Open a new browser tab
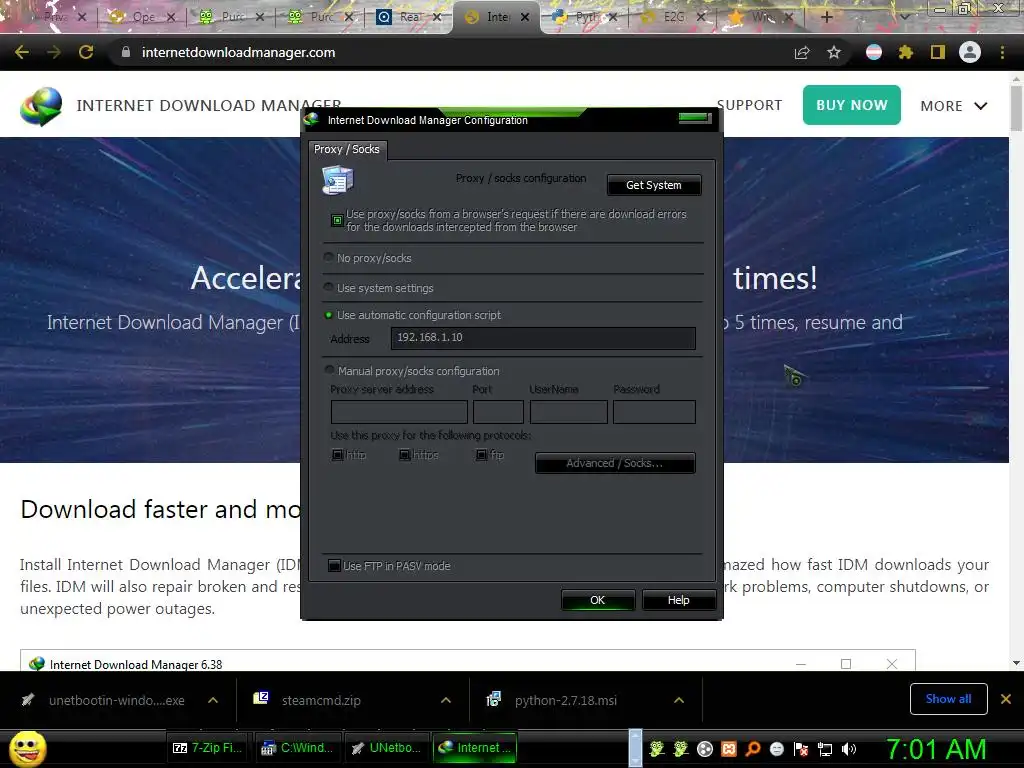This screenshot has height=768, width=1024. pyautogui.click(x=827, y=18)
